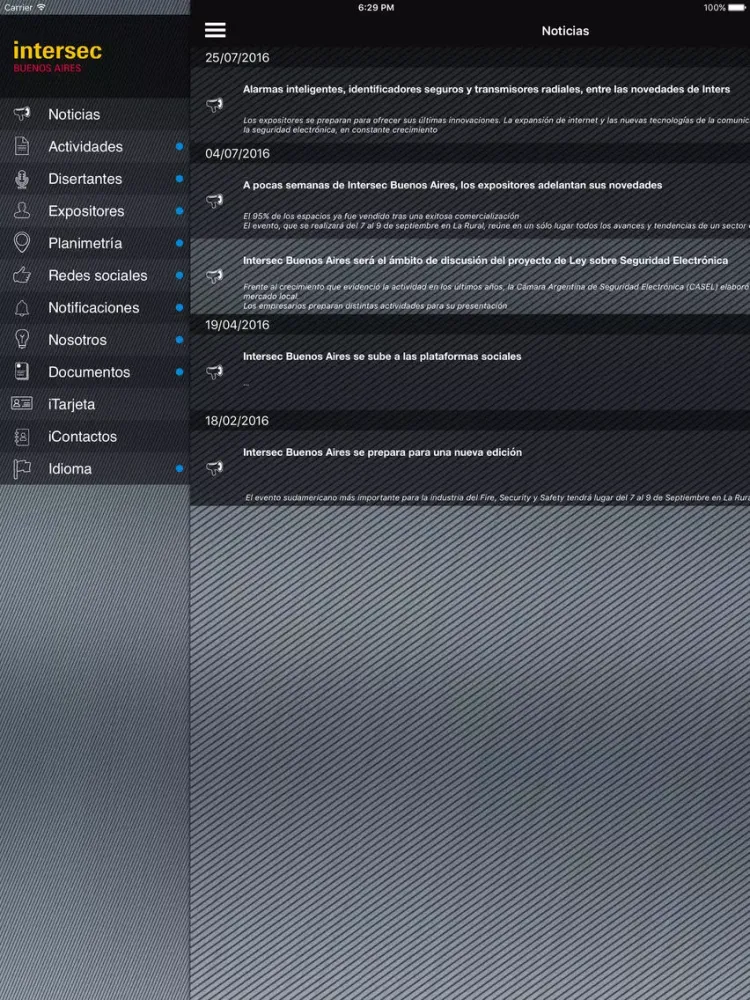This screenshot has height=1000, width=750.
Task: Select Nosotros menu label
Action: pos(77,340)
